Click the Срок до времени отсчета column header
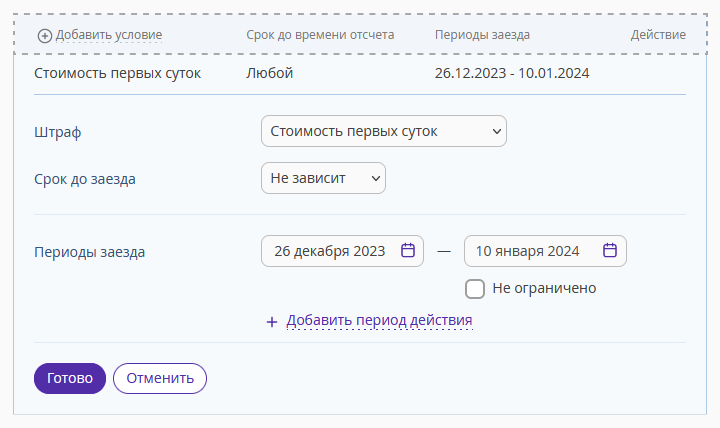This screenshot has width=720, height=428. click(320, 35)
